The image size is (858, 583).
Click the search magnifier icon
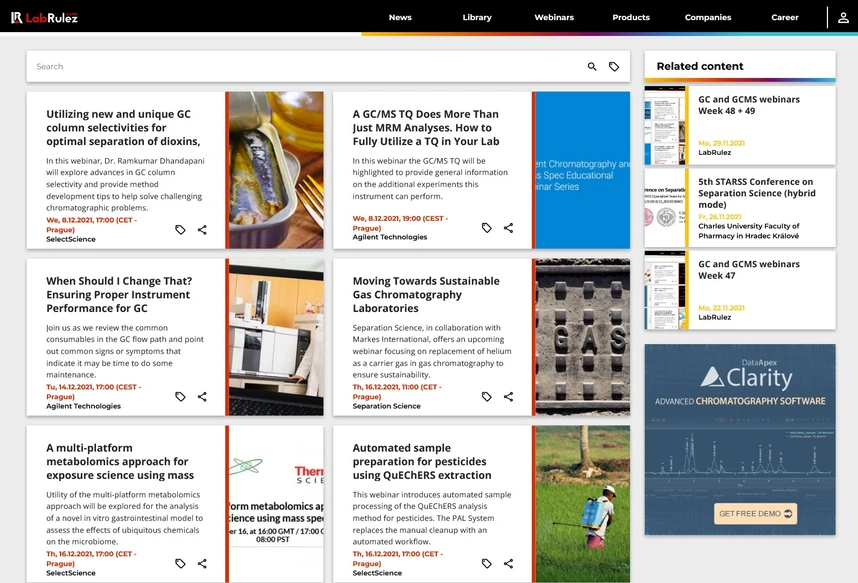(x=592, y=67)
